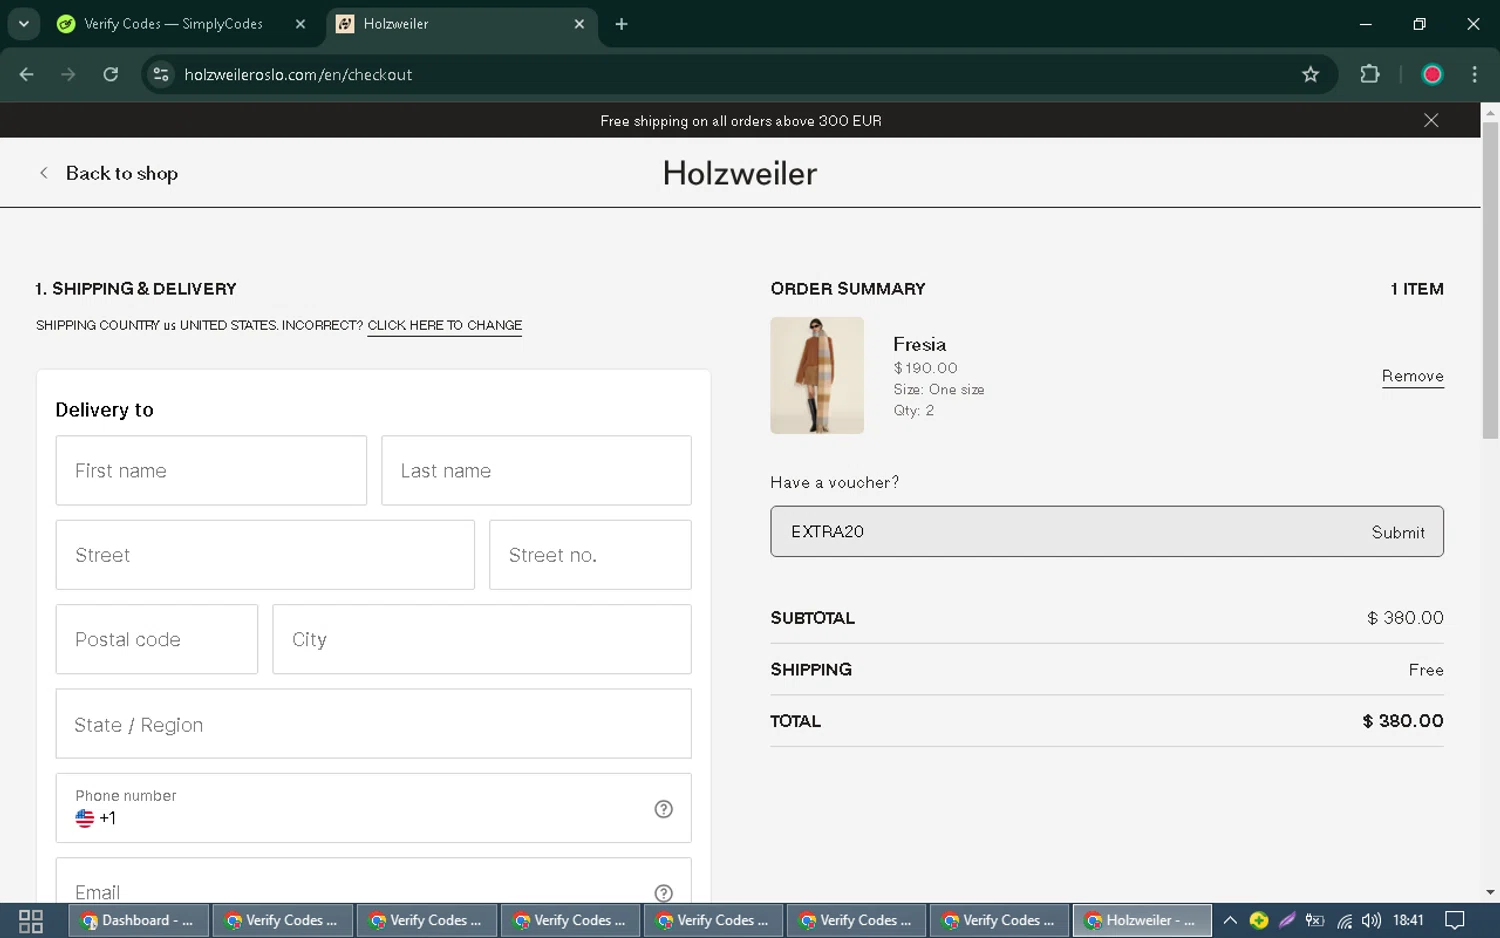Viewport: 1500px width, 938px height.
Task: Click the Fresia product name
Action: click(919, 344)
